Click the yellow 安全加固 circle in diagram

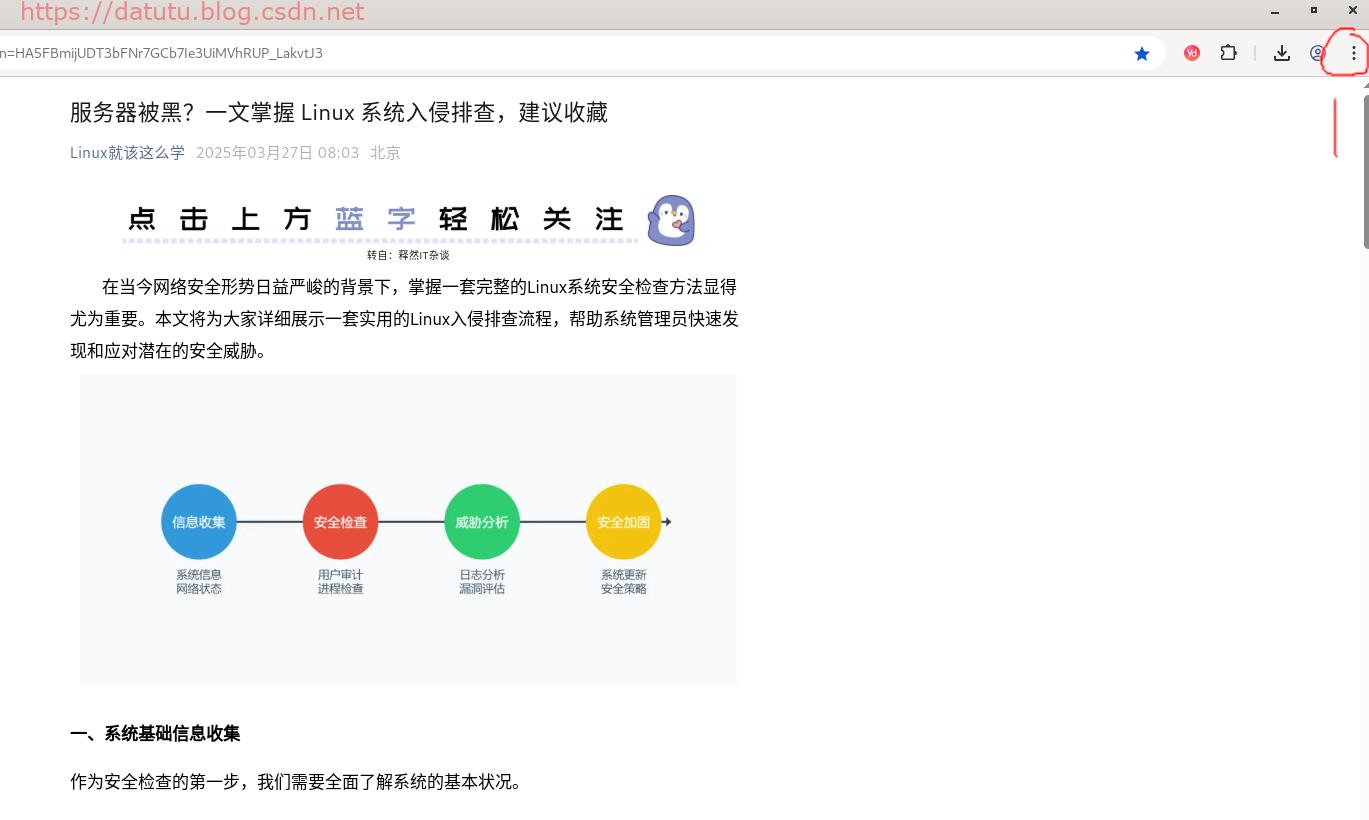[x=624, y=522]
